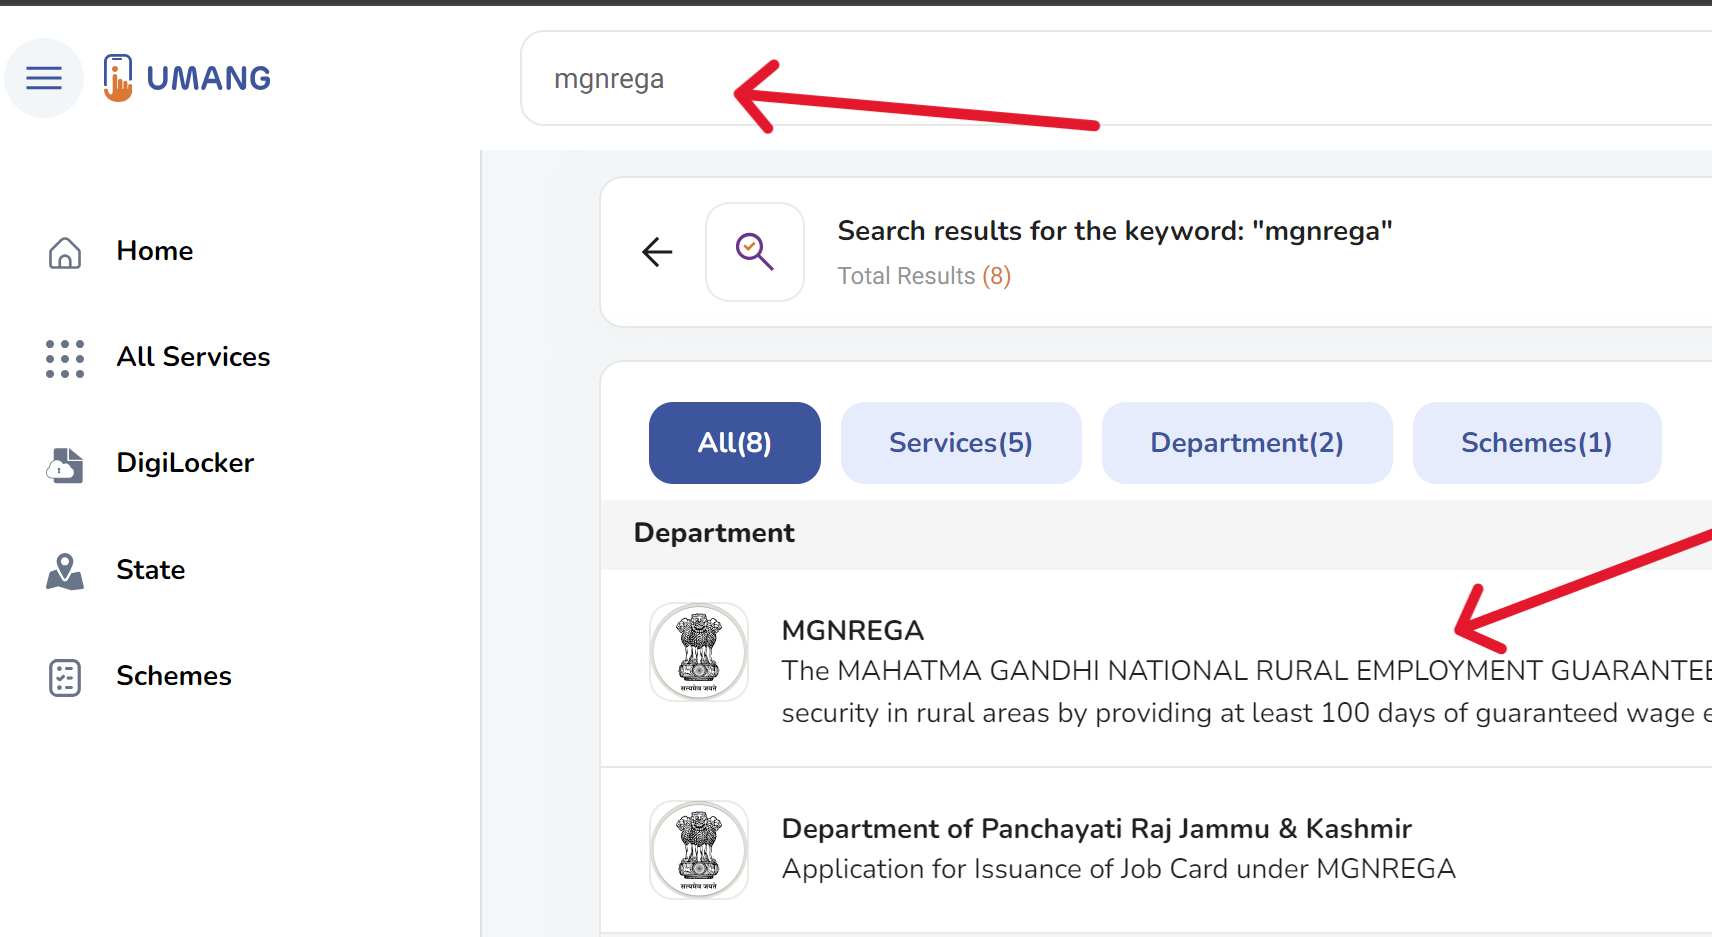This screenshot has height=937, width=1712.
Task: Click the All Services grid icon
Action: [x=65, y=358]
